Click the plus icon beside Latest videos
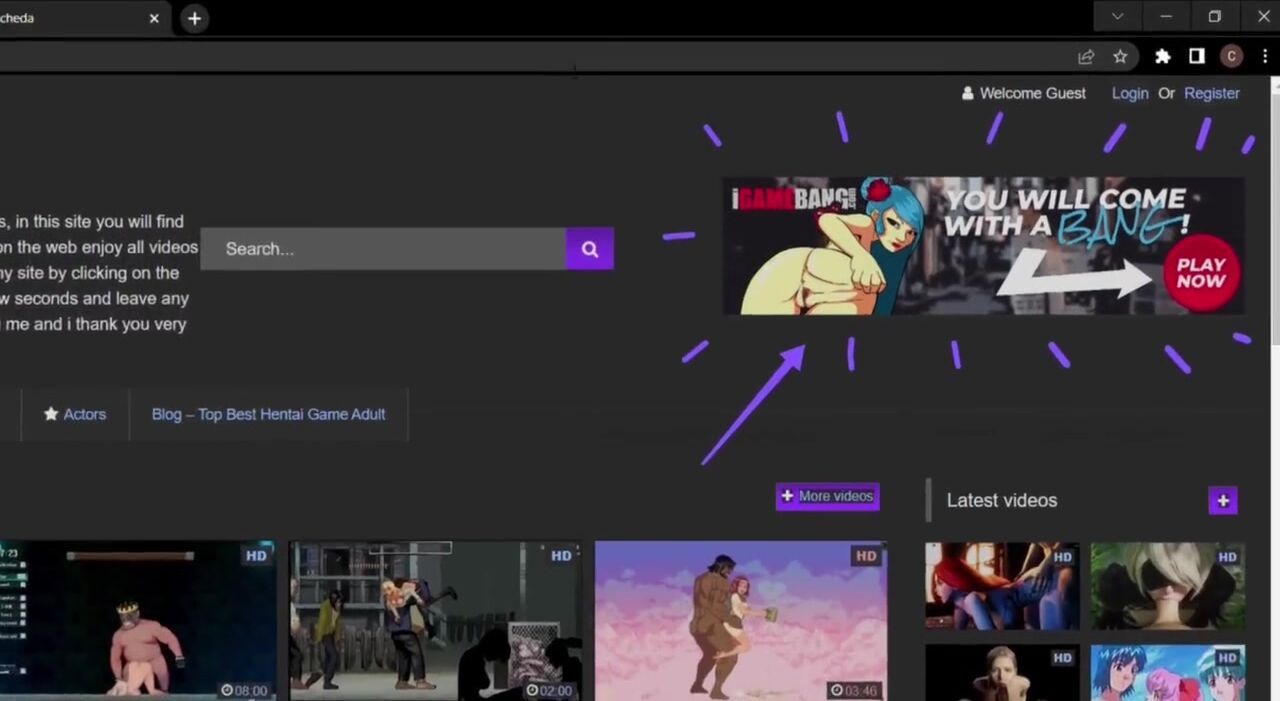The image size is (1280, 701). pos(1222,500)
